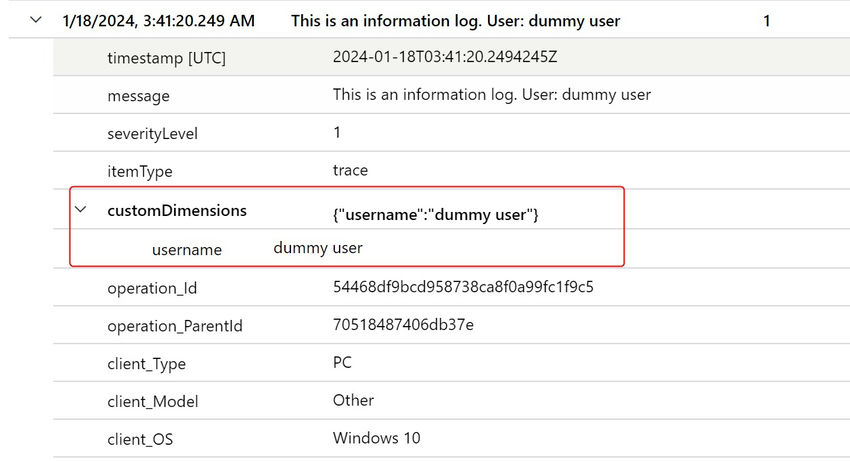Select the client_OS value Windows 10

[377, 438]
